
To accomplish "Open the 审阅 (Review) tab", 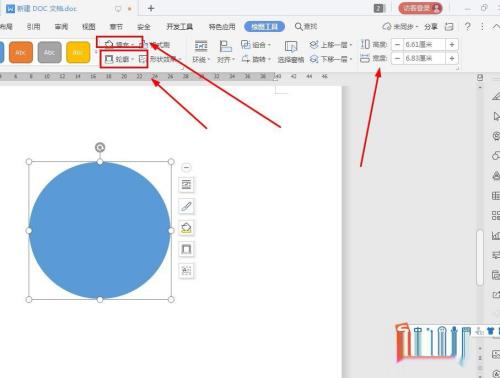I will click(61, 27).
